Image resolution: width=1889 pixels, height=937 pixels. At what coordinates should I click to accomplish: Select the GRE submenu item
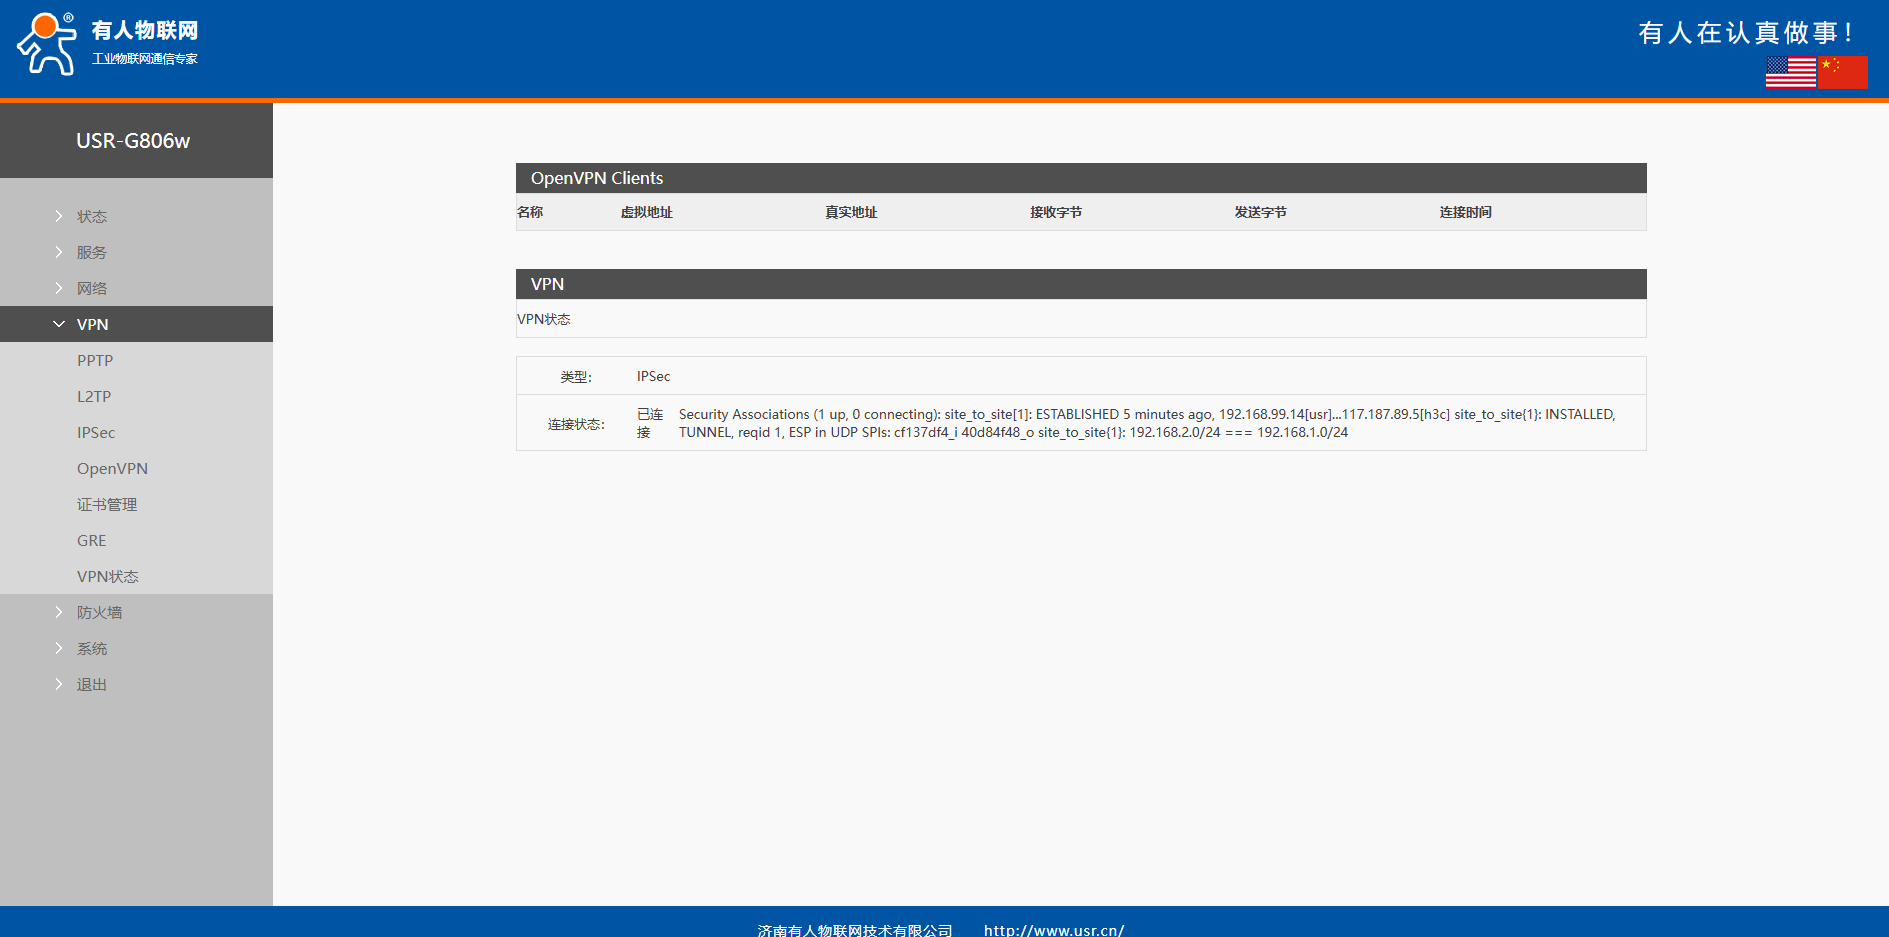tap(91, 540)
